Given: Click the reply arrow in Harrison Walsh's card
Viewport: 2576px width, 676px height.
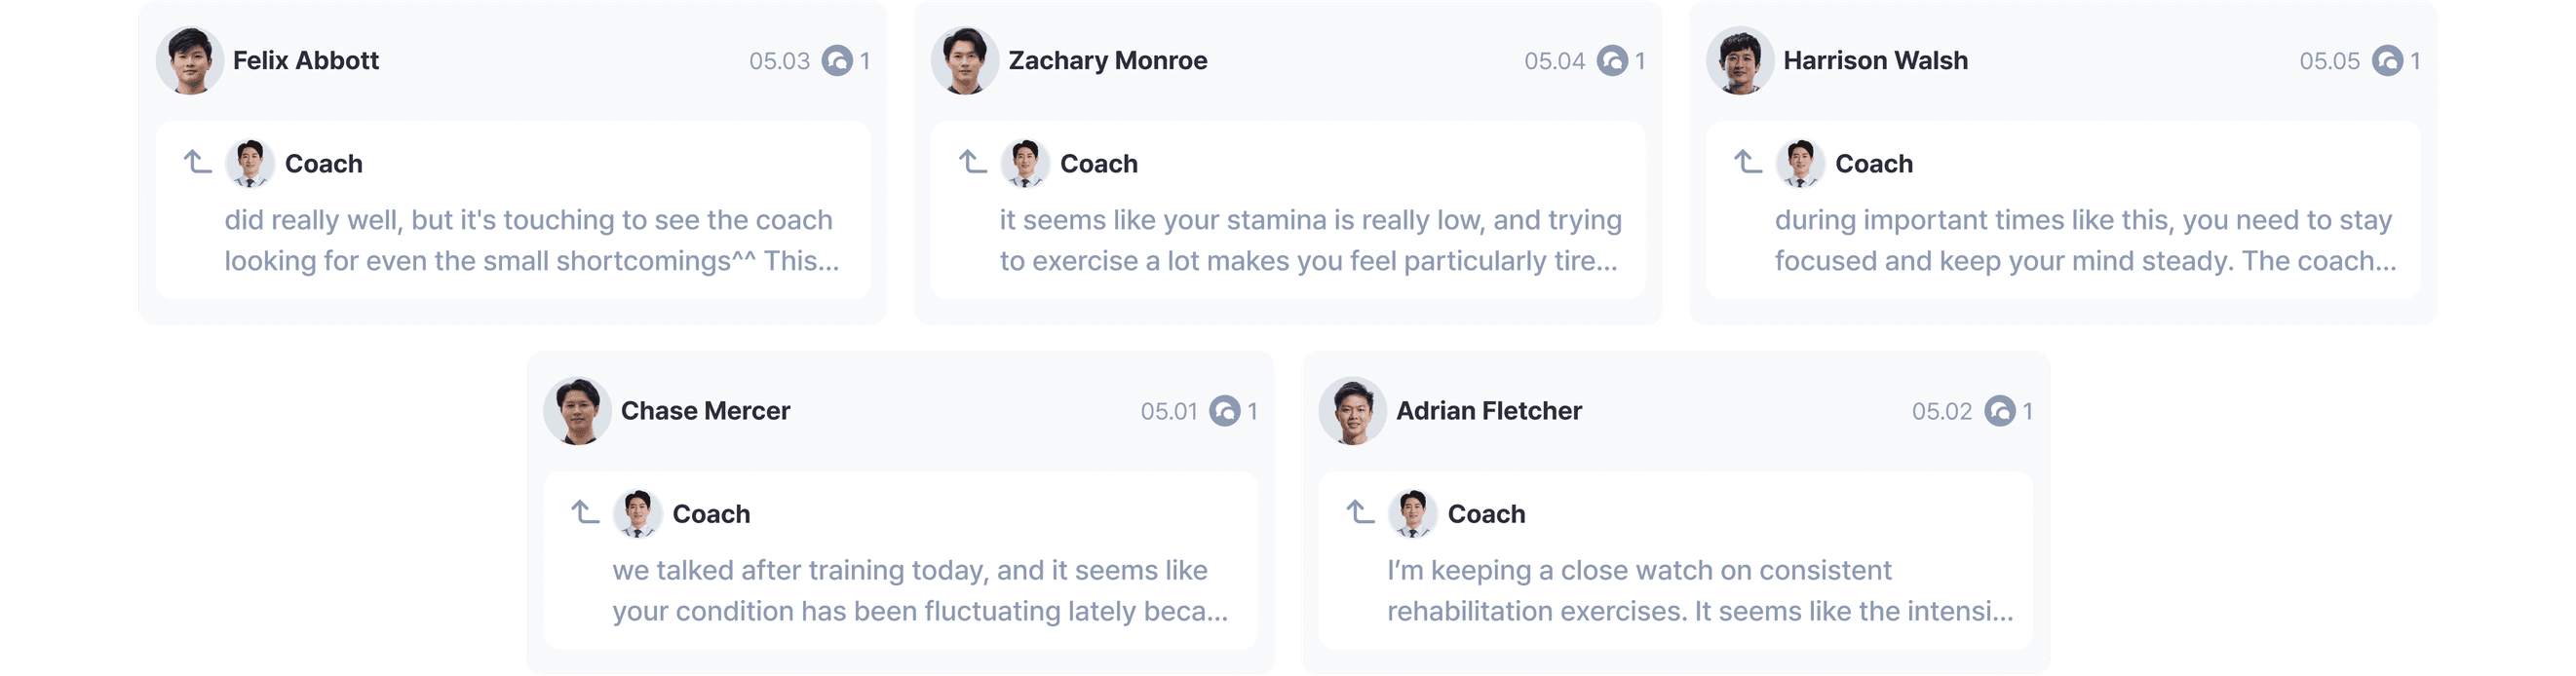Looking at the screenshot, I should coord(1748,161).
